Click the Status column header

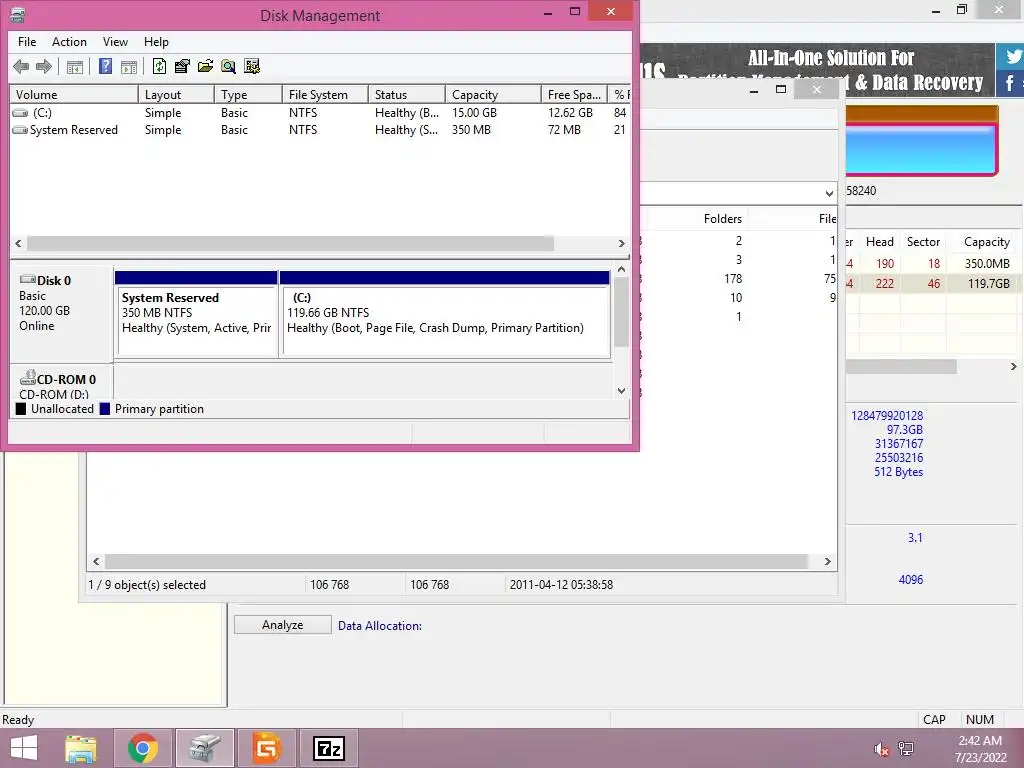coord(406,95)
